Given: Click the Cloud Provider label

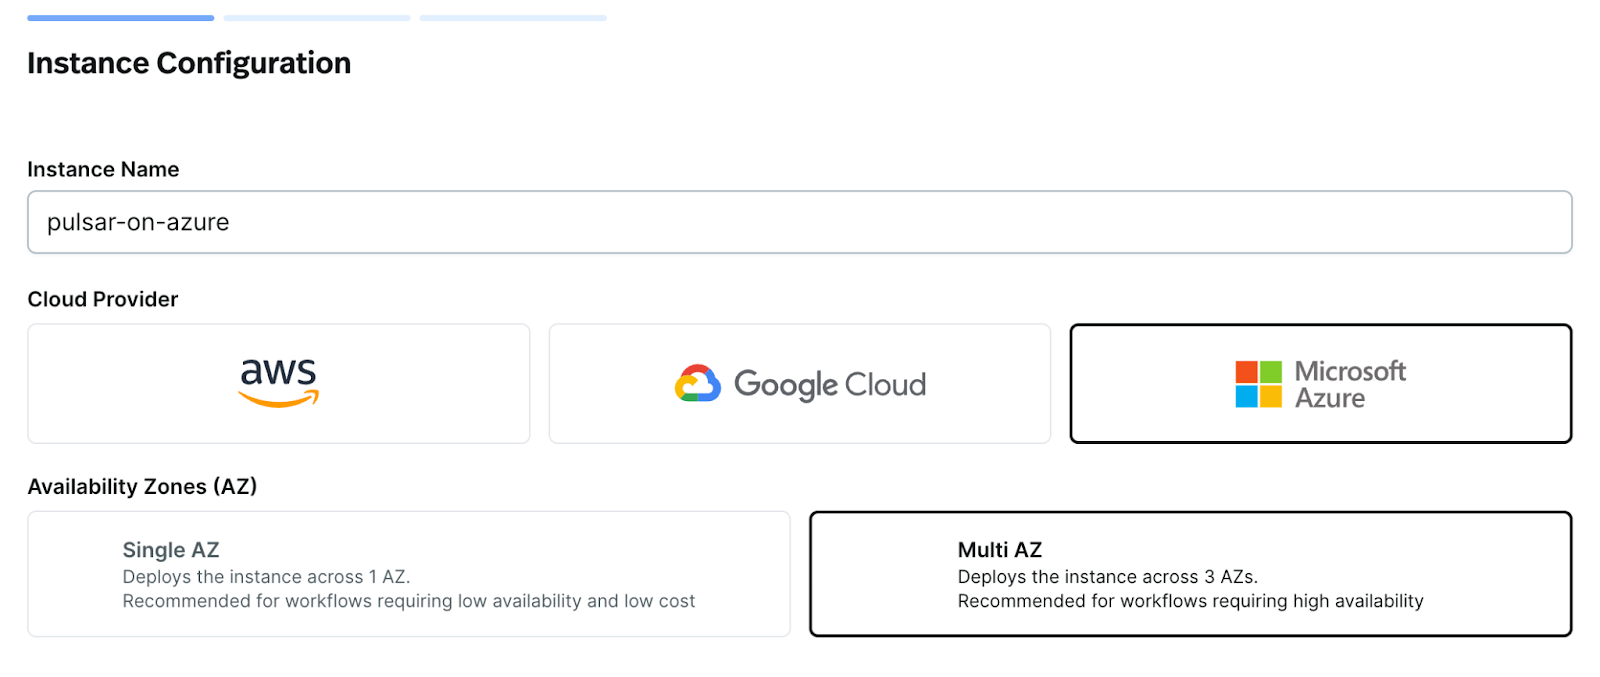Looking at the screenshot, I should pyautogui.click(x=103, y=300).
